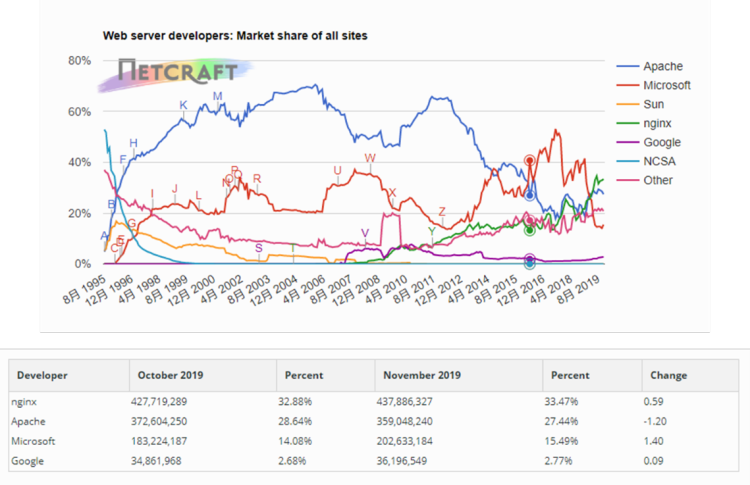Click annotation letter M near Apache peak
The height and width of the screenshot is (485, 750).
pos(218,97)
